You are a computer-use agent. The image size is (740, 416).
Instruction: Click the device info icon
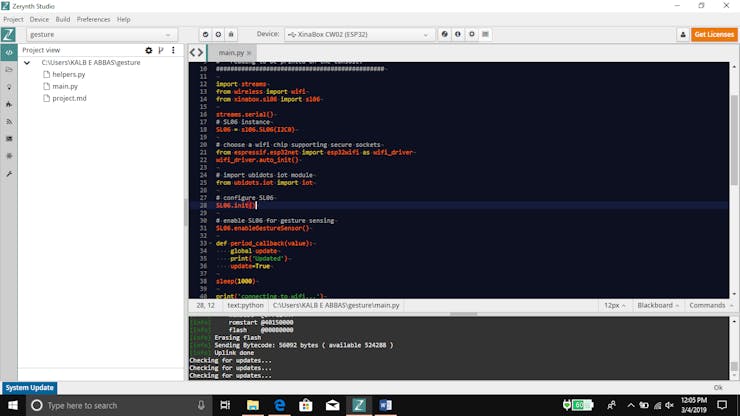coord(457,34)
